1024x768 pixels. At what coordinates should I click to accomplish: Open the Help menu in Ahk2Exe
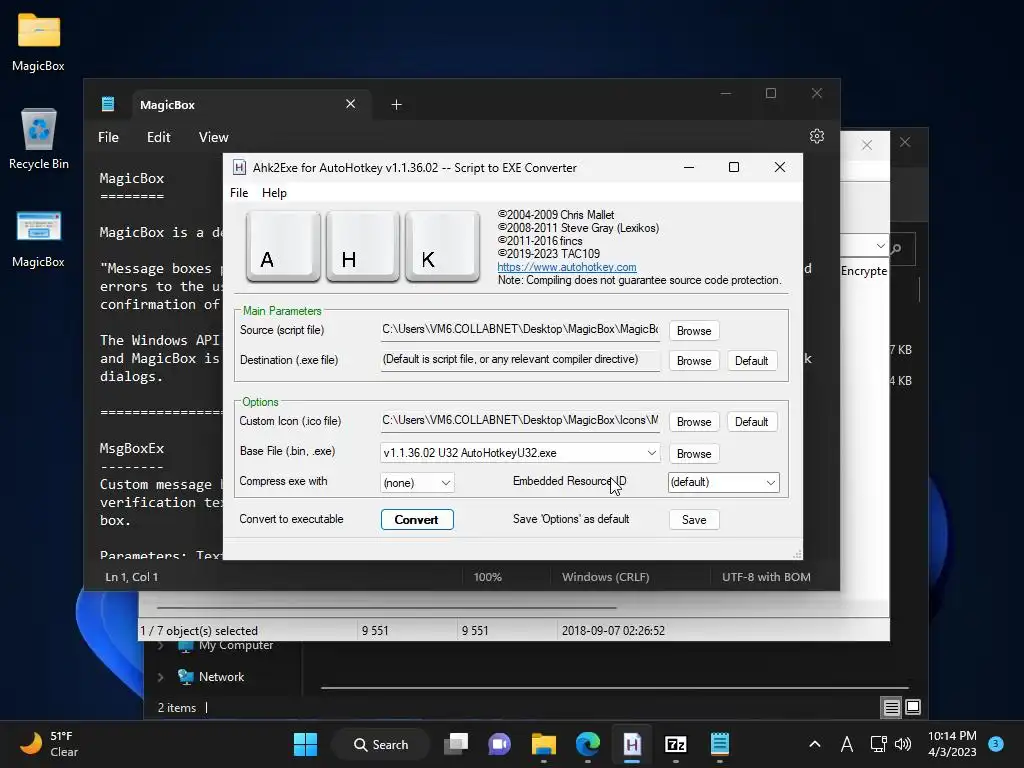[274, 193]
